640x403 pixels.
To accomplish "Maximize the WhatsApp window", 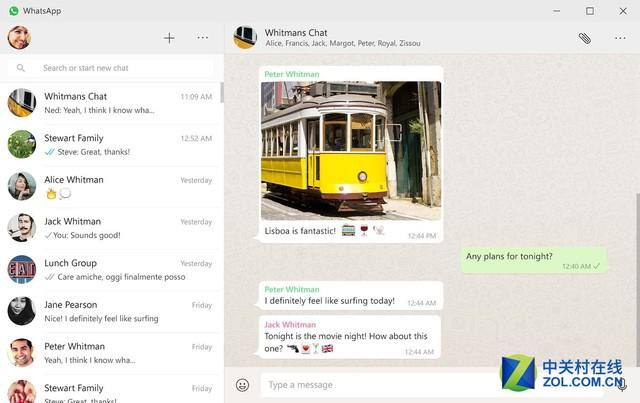I will [590, 11].
